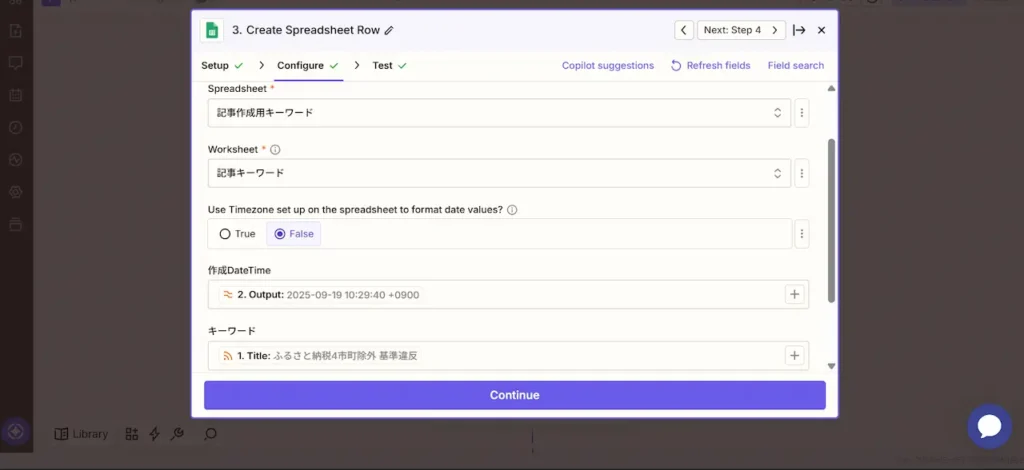1024x470 pixels.
Task: Click info icon next to Worksheet label
Action: [275, 150]
